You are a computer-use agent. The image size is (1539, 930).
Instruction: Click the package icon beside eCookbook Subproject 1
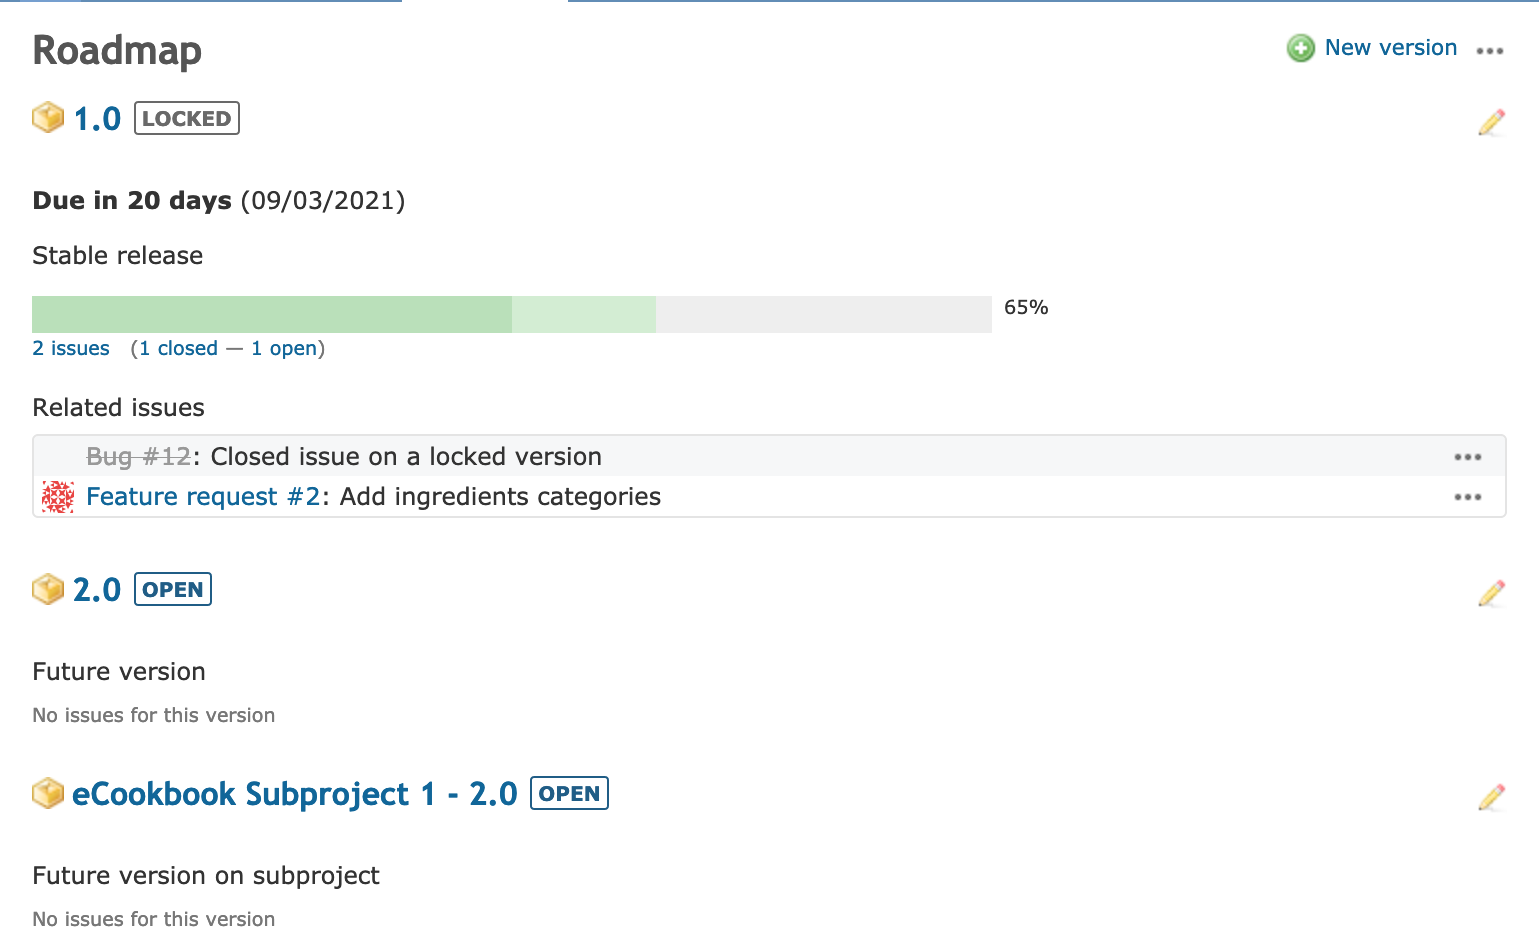pos(48,793)
